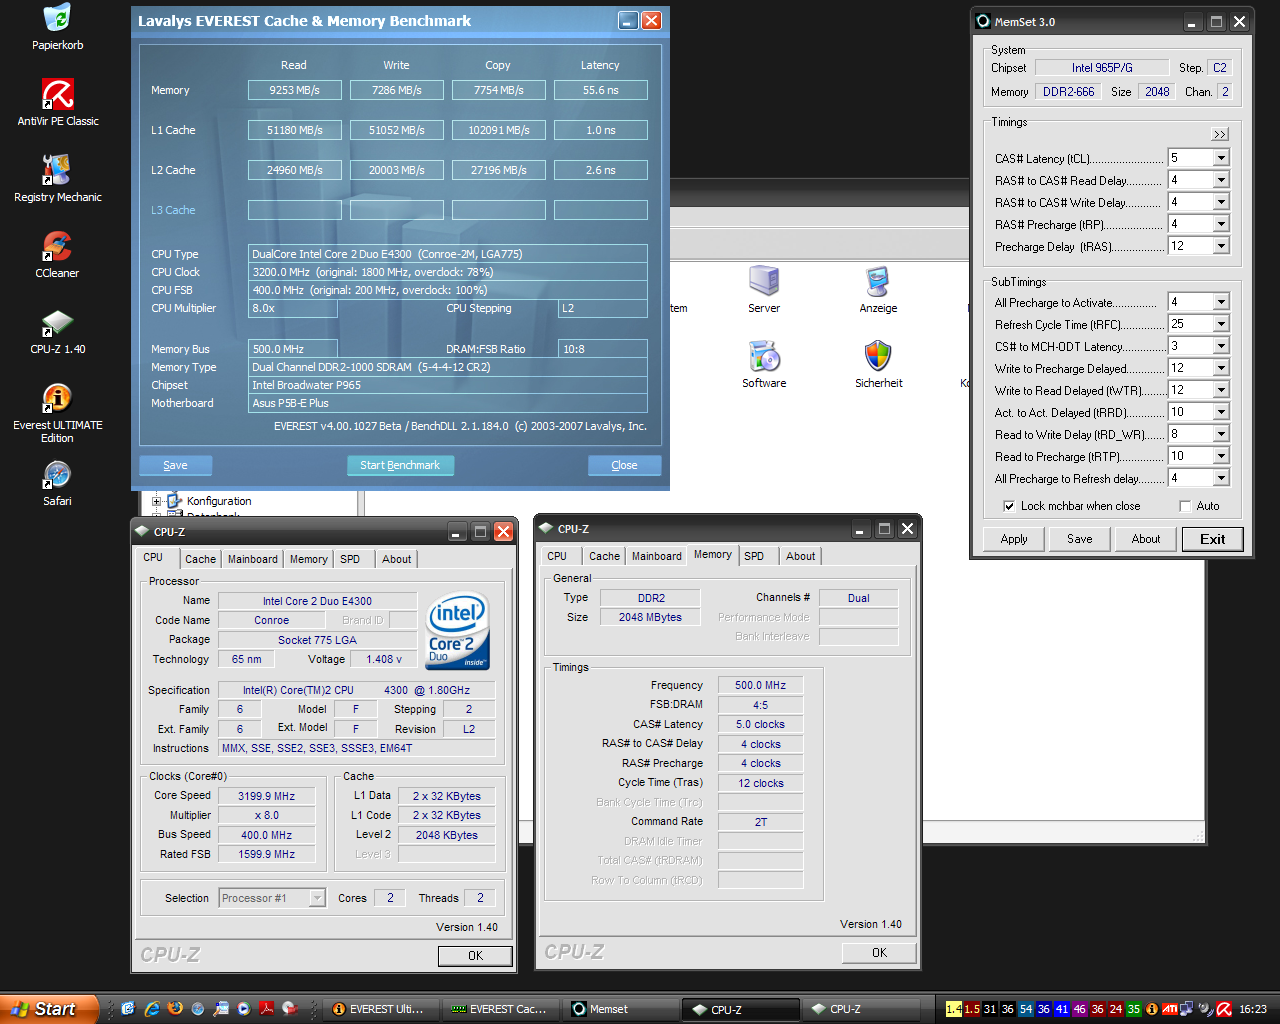Screen dimensions: 1280x1024
Task: Open About tab in CPU-Z memory window
Action: (800, 556)
